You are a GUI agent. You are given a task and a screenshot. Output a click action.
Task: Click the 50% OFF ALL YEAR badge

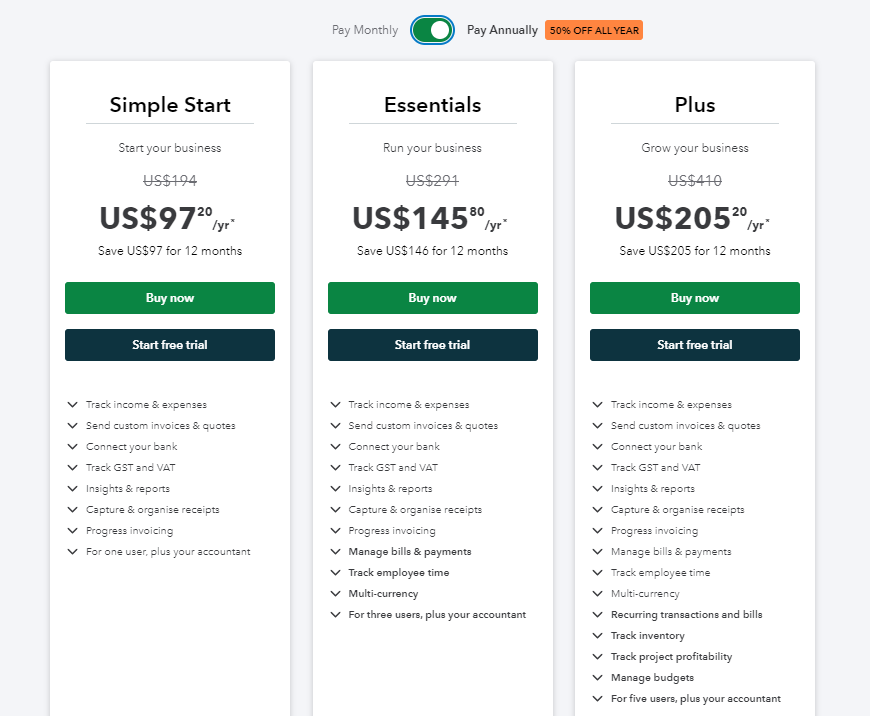594,30
